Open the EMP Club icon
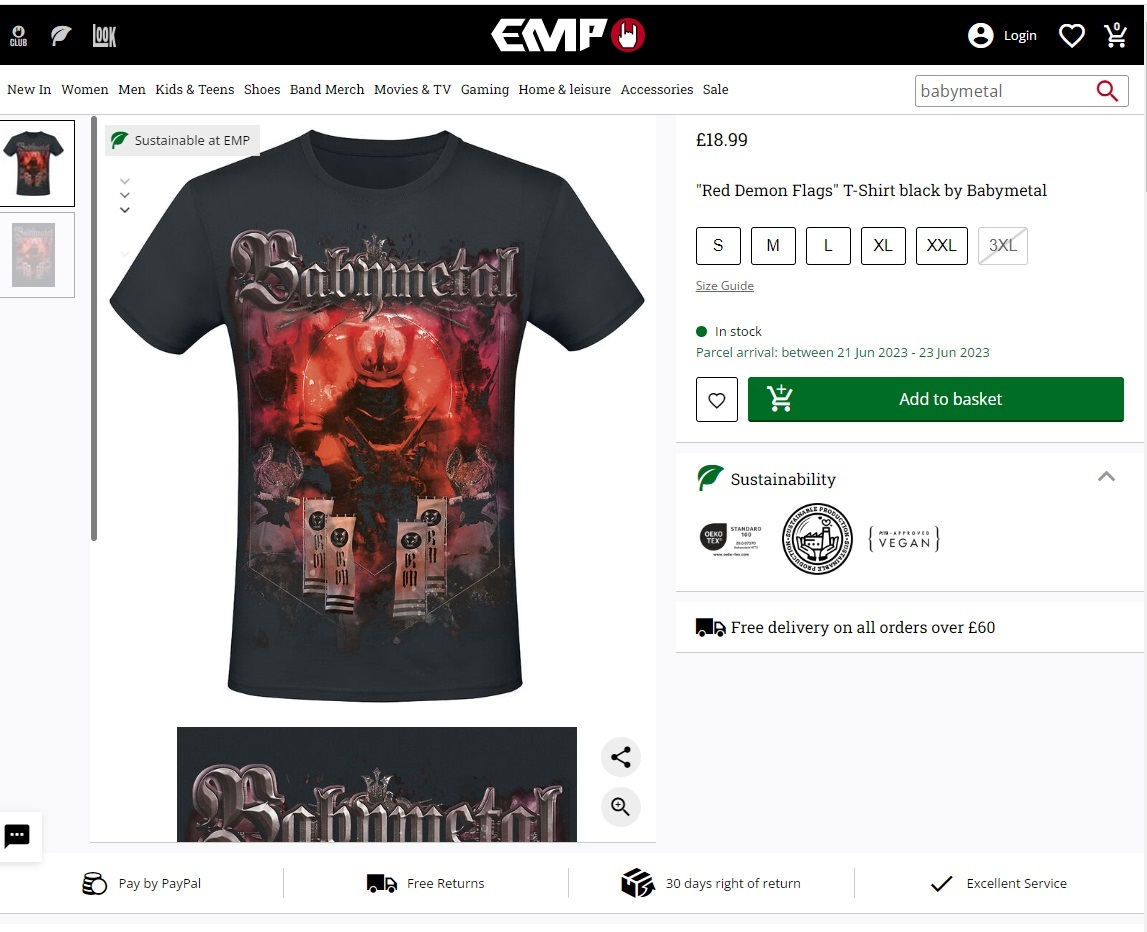1147x932 pixels. pyautogui.click(x=18, y=35)
